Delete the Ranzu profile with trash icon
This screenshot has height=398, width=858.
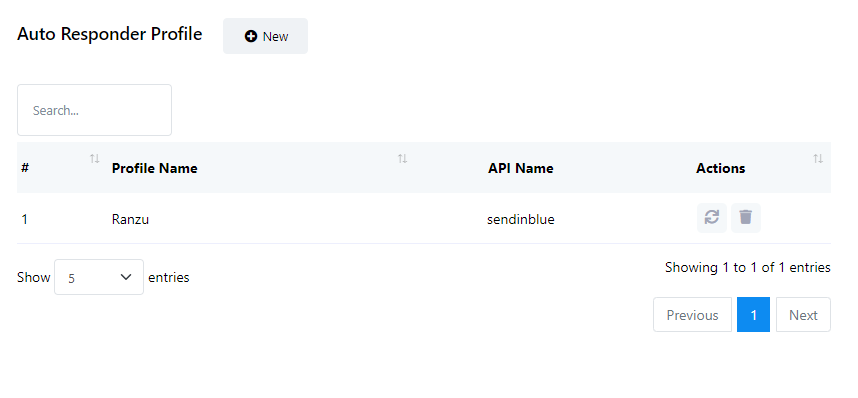click(x=746, y=218)
